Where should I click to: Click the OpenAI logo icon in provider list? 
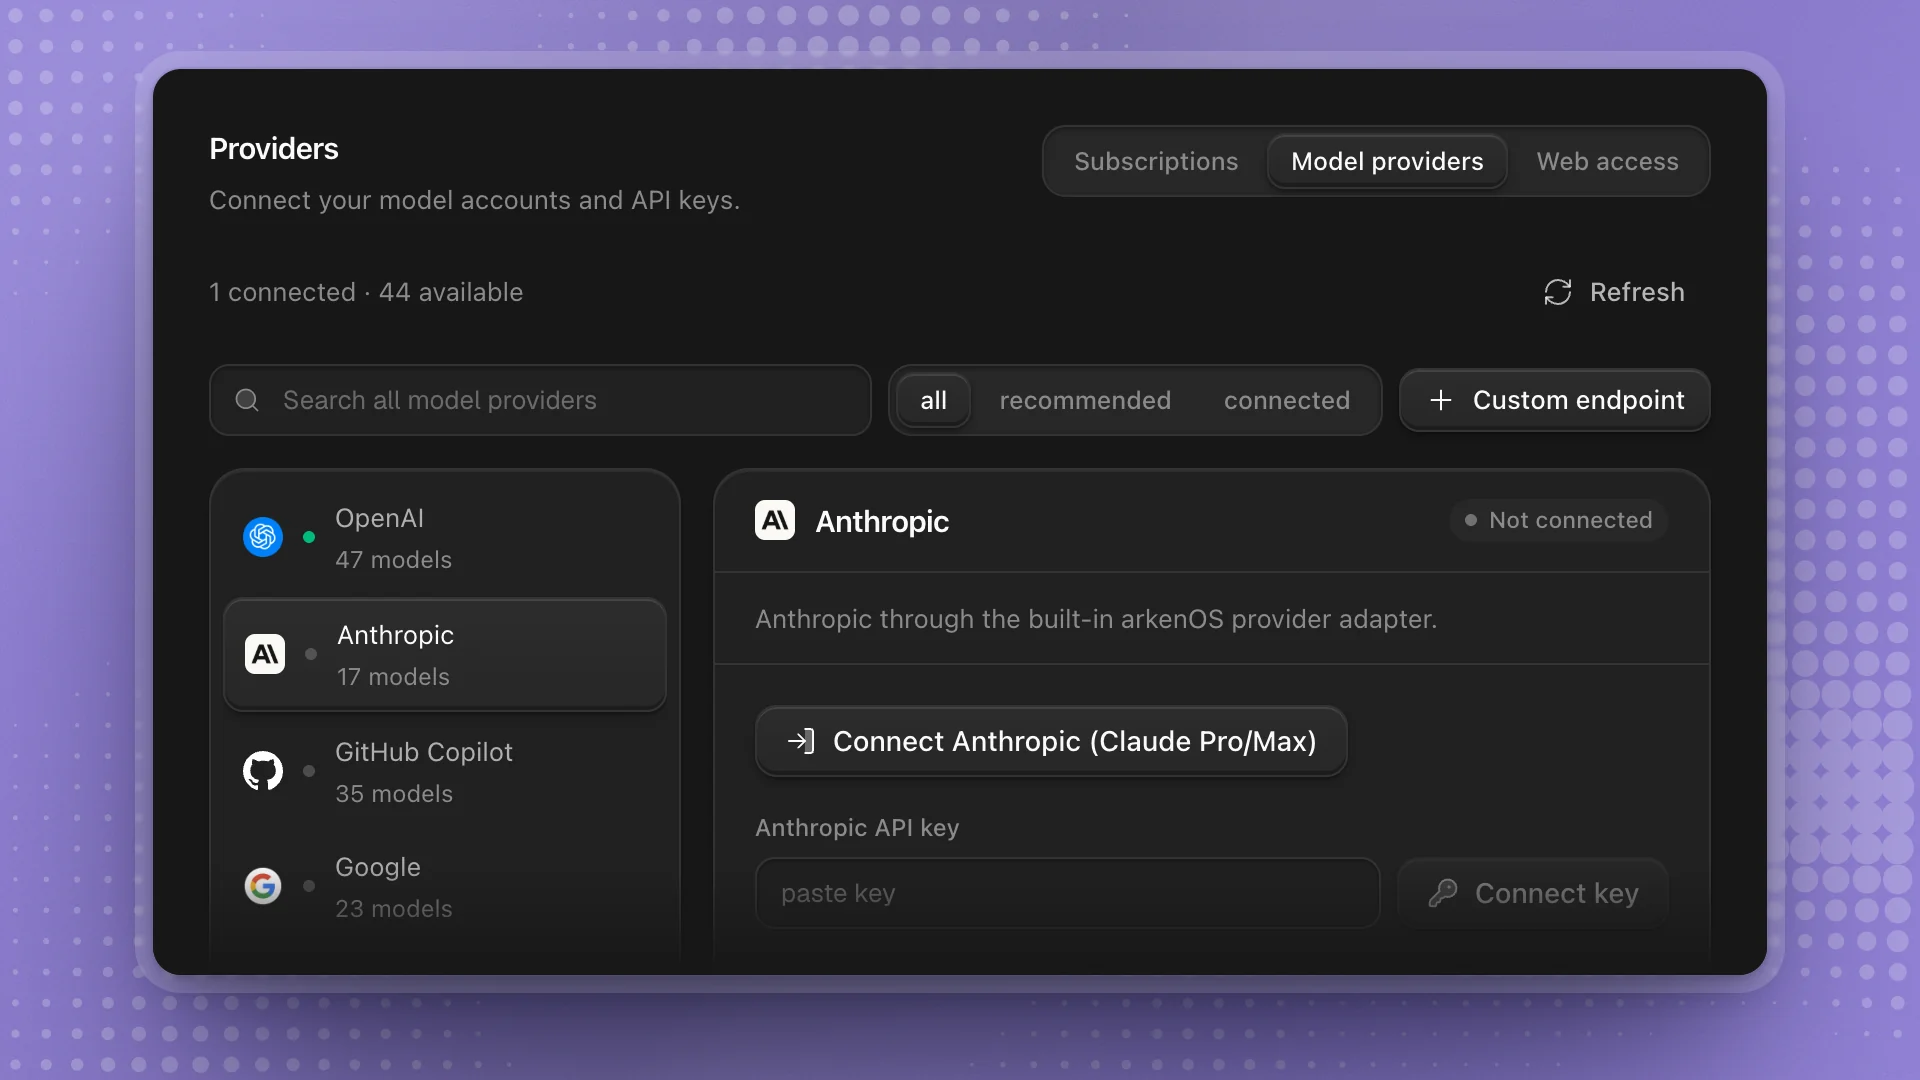pos(263,537)
